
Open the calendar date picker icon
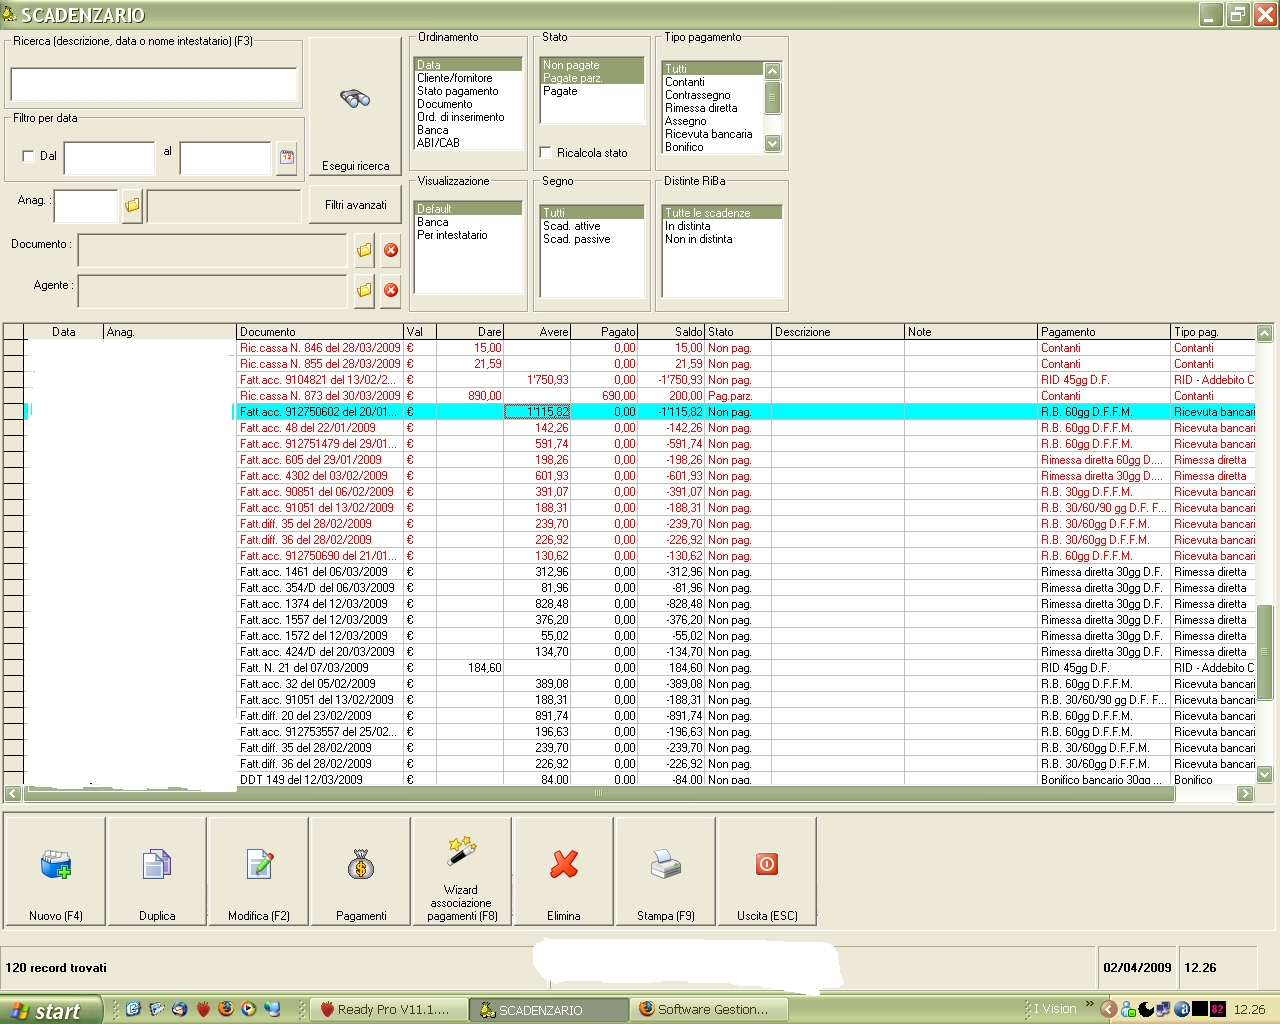coord(287,157)
